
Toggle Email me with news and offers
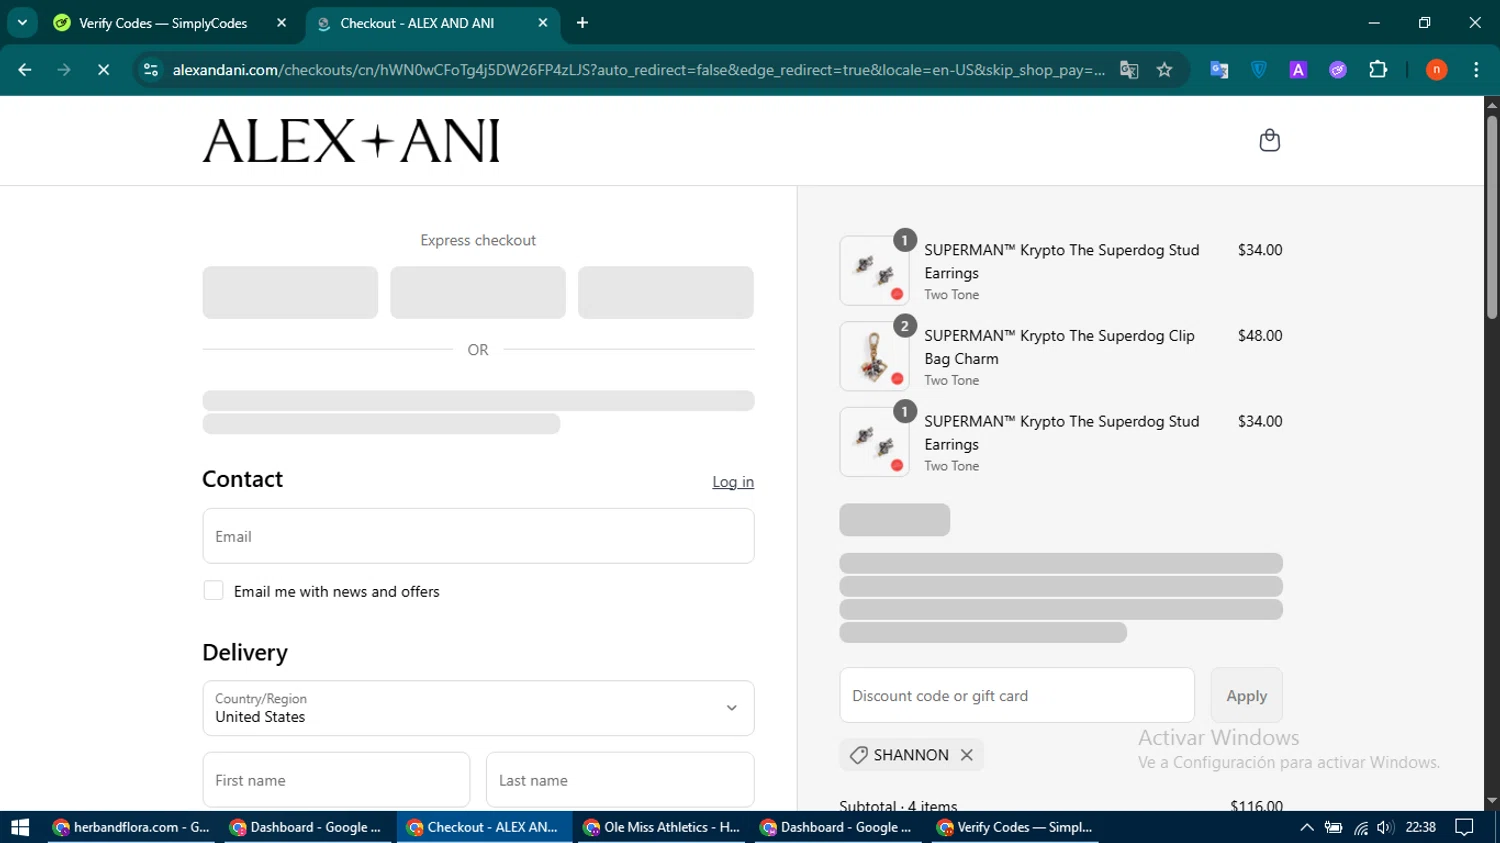point(213,591)
